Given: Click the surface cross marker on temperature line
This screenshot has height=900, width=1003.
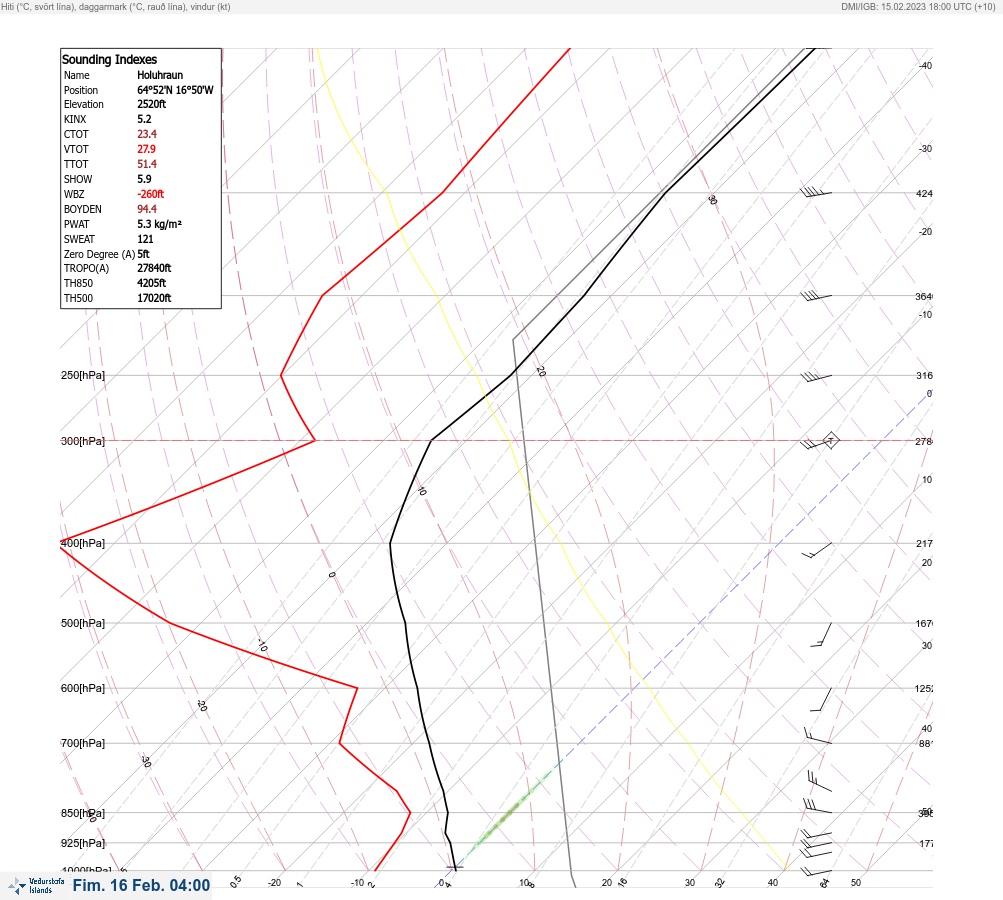Looking at the screenshot, I should point(455,868).
